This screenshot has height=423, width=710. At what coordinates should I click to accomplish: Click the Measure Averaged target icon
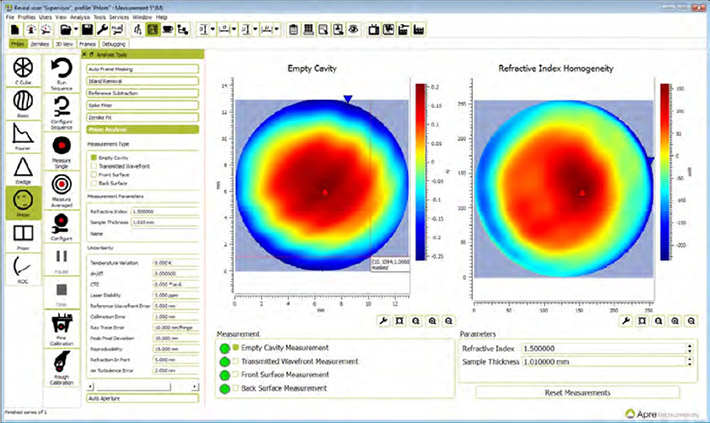[62, 186]
